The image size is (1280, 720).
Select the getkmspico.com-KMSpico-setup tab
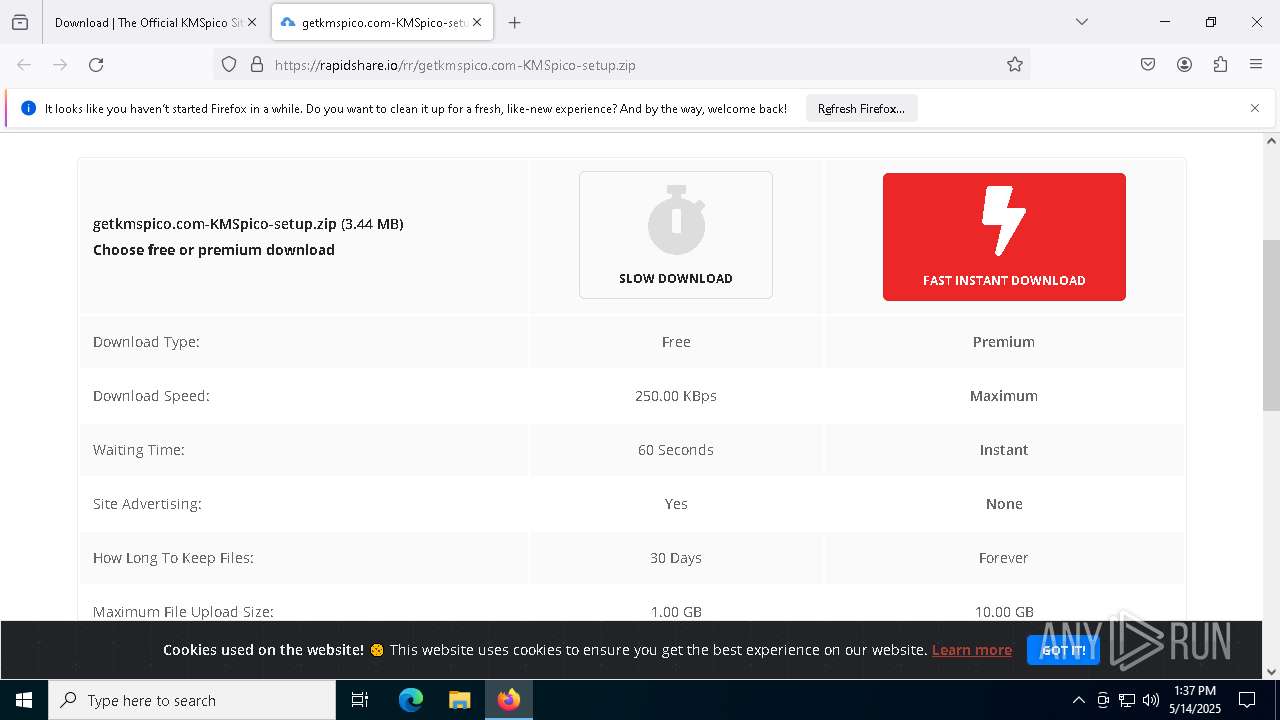point(381,22)
